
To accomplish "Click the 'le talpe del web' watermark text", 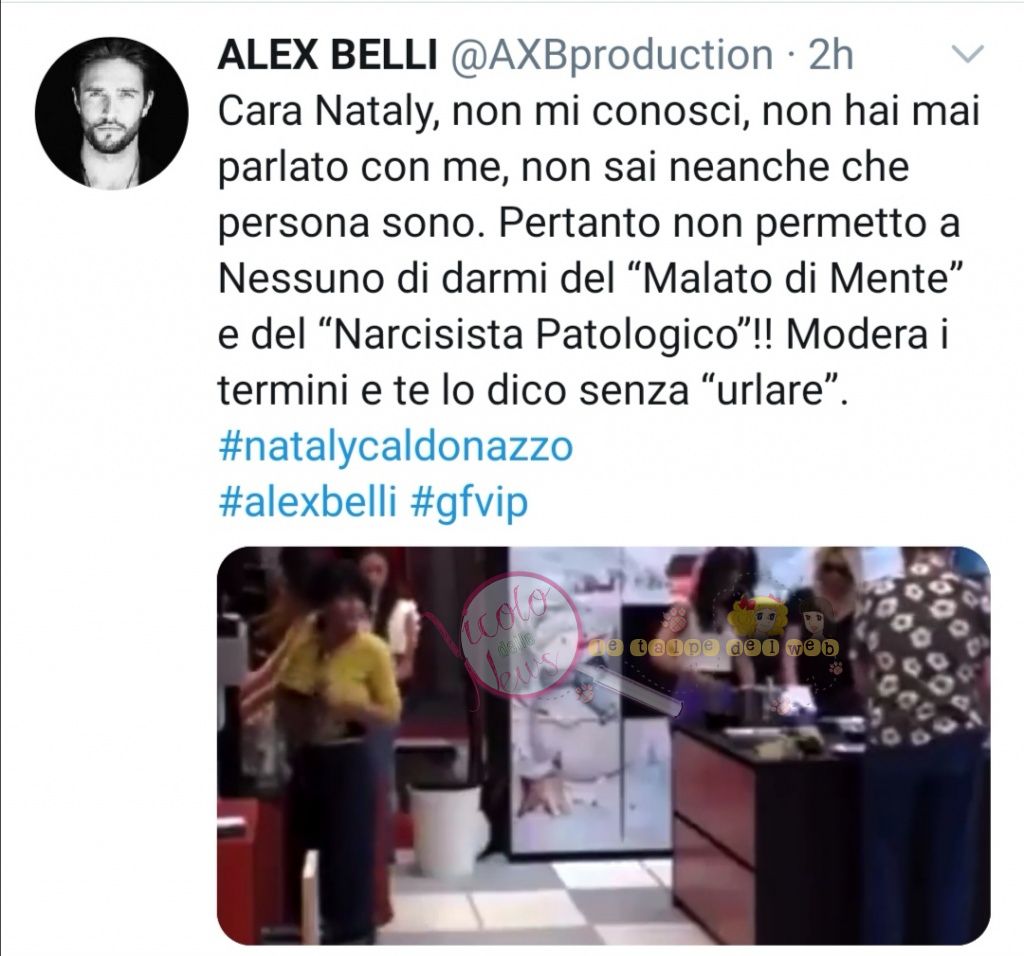I will (713, 648).
